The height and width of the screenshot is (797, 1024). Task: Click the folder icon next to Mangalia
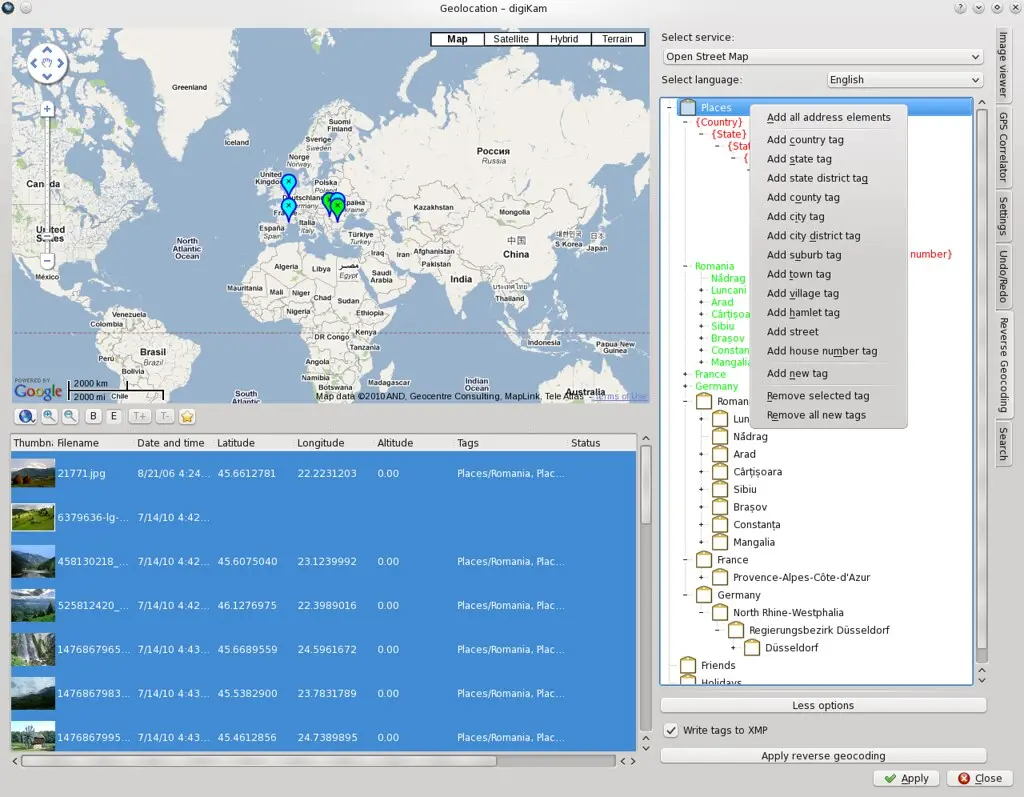tap(720, 542)
